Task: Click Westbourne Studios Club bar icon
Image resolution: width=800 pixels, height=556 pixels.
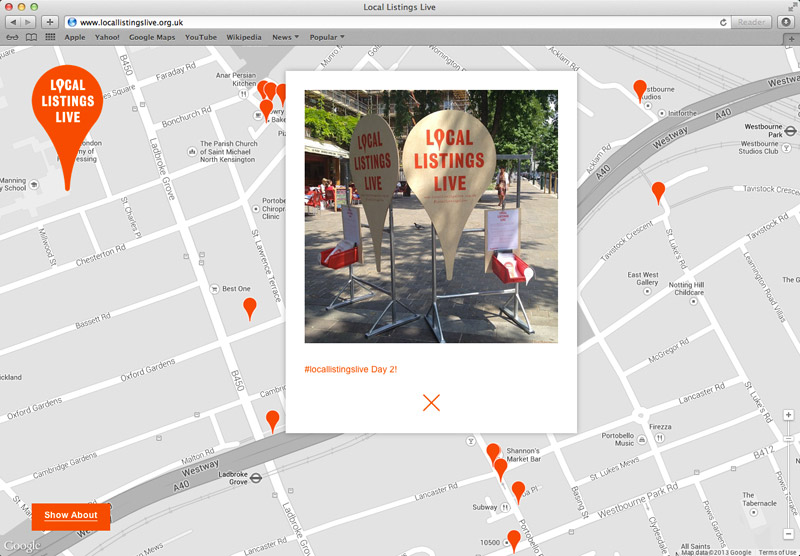Action: (786, 147)
